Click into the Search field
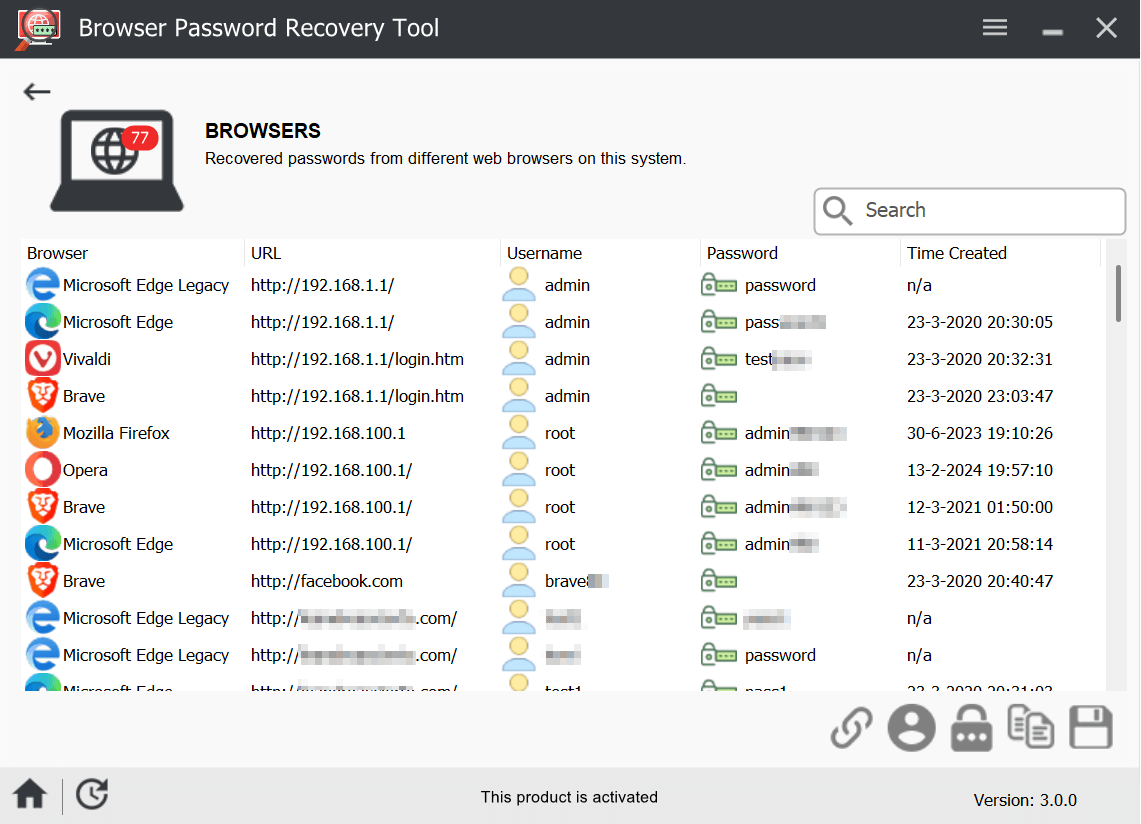The height and width of the screenshot is (824, 1141). (x=985, y=211)
